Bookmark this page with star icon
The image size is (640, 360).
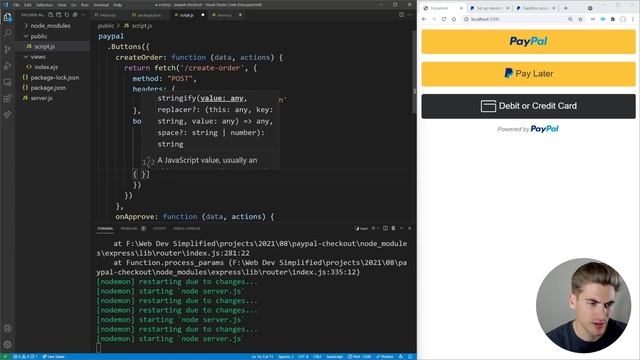point(580,19)
